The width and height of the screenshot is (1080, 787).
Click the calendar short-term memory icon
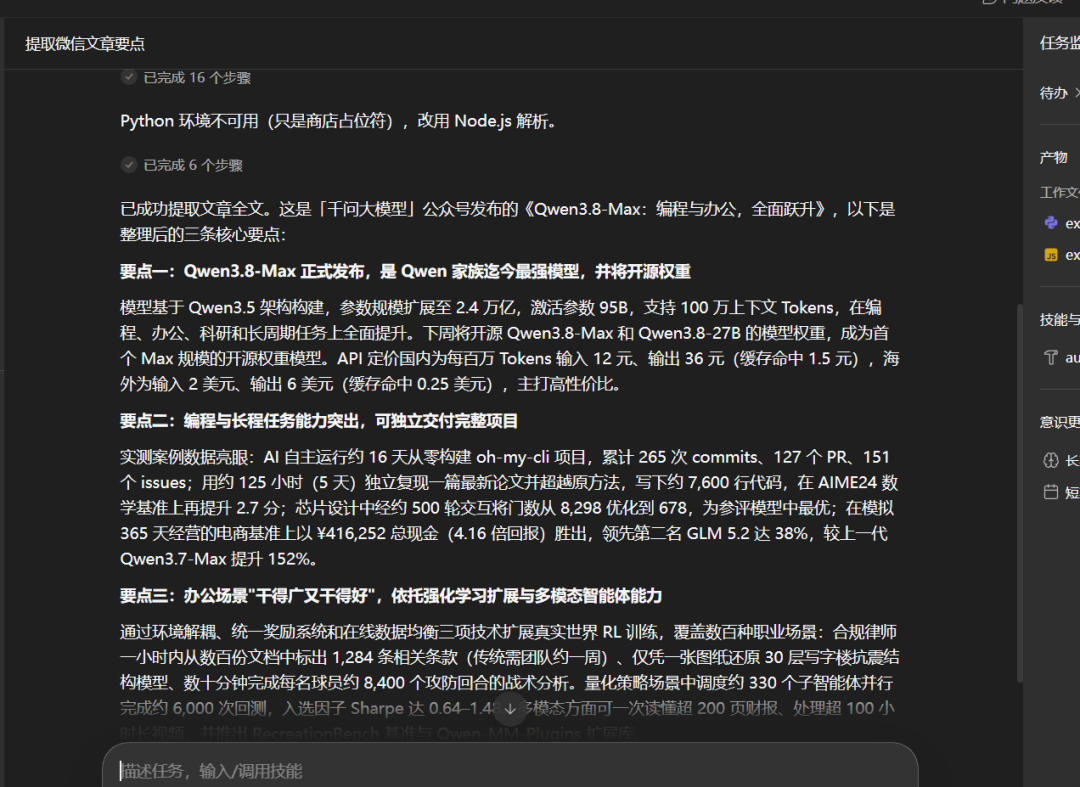click(x=1050, y=492)
